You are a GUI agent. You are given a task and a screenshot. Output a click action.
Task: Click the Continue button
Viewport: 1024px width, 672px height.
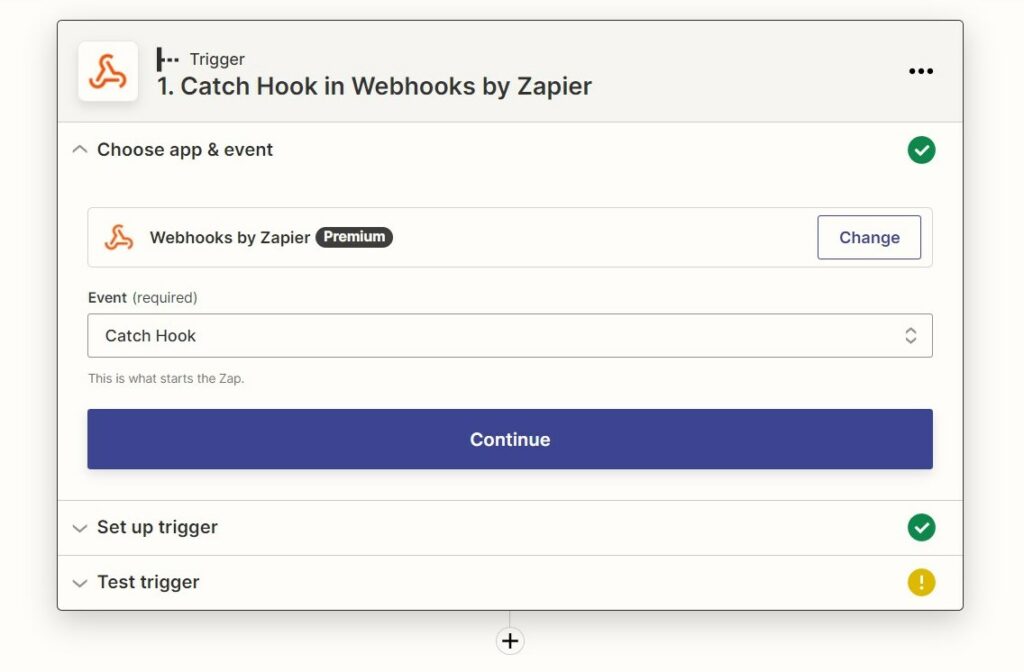510,439
